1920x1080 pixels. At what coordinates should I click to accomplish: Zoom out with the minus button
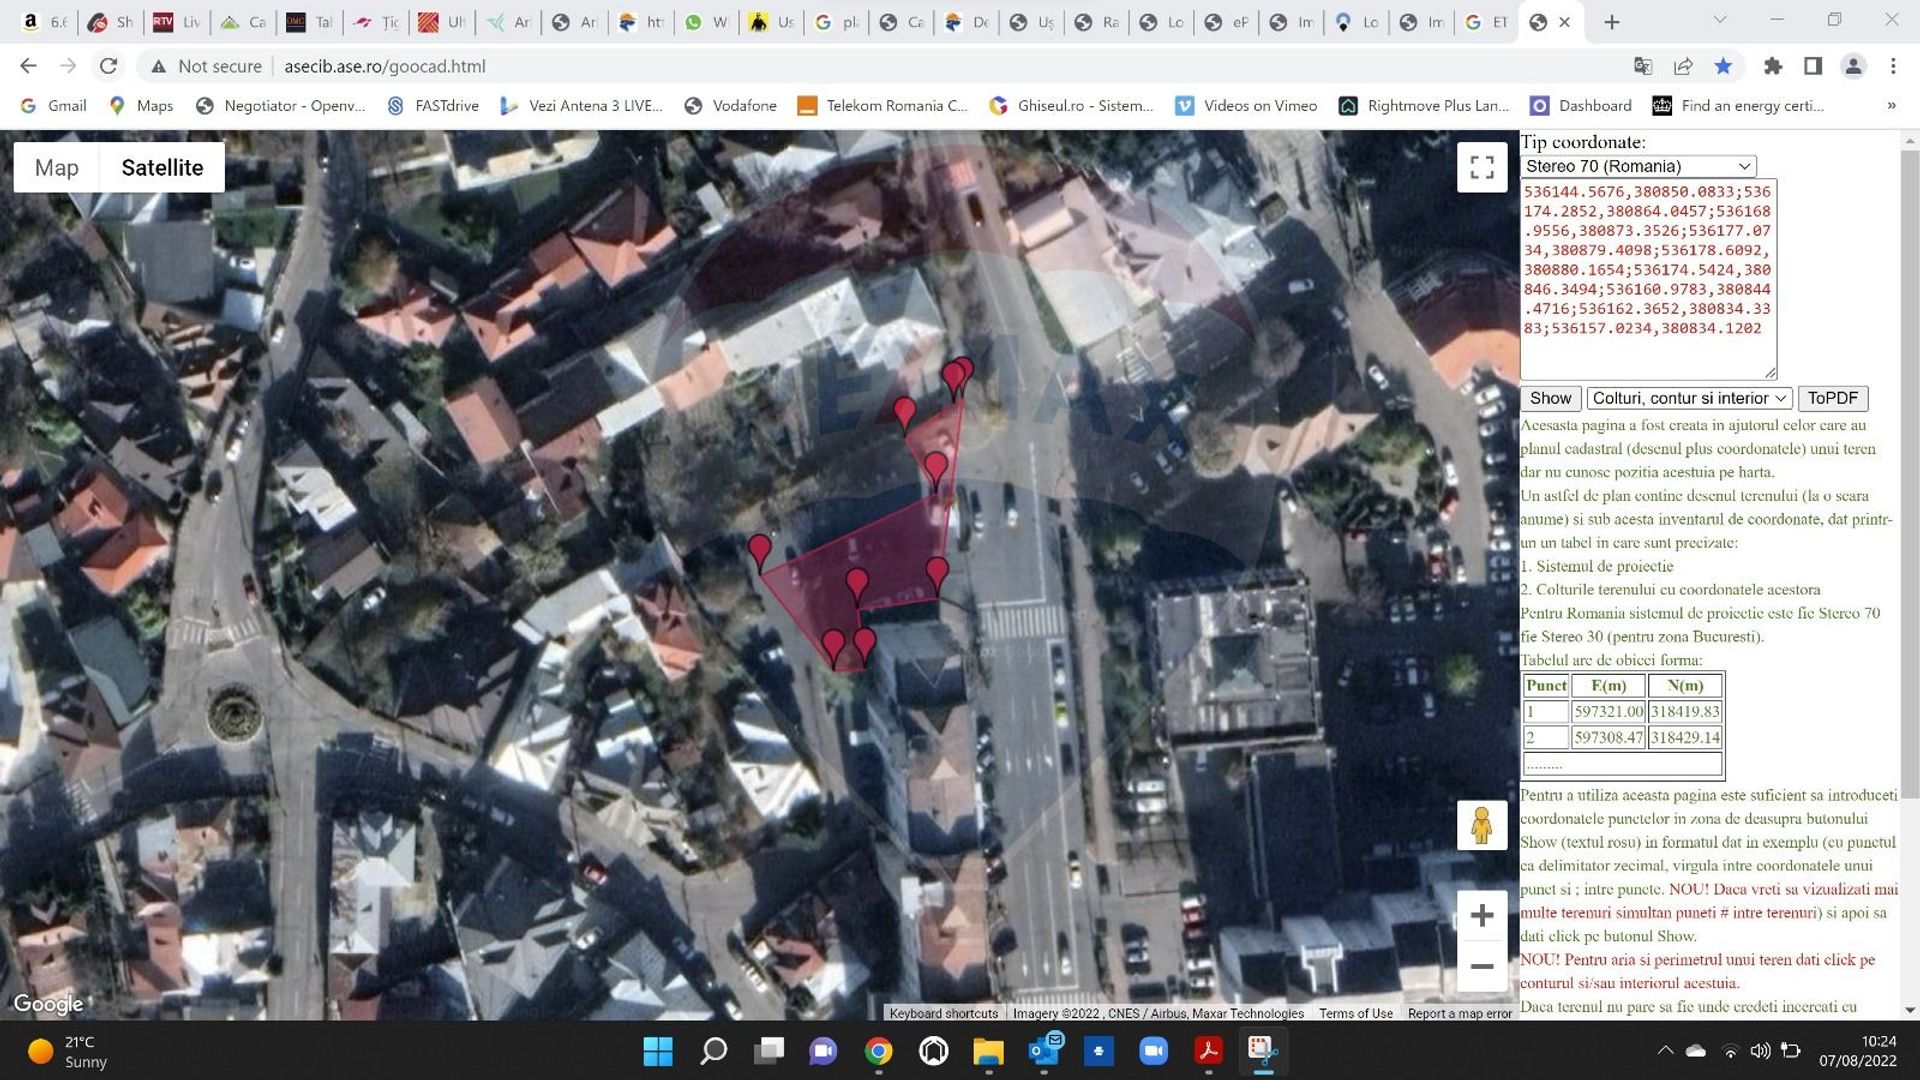1481,966
